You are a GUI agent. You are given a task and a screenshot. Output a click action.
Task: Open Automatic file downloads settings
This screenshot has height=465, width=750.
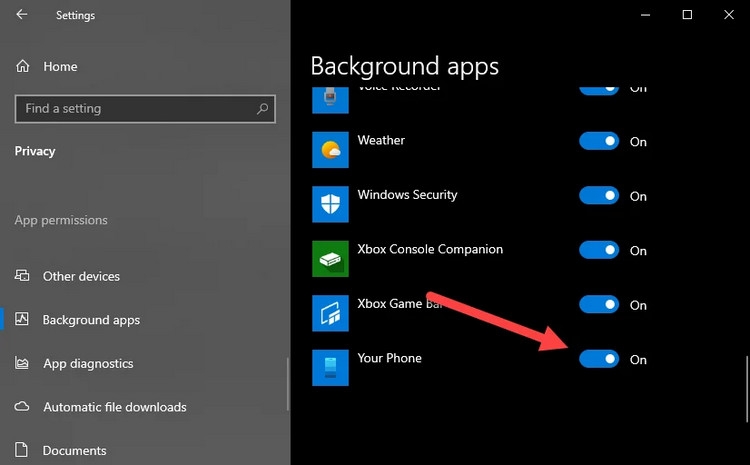click(x=115, y=407)
